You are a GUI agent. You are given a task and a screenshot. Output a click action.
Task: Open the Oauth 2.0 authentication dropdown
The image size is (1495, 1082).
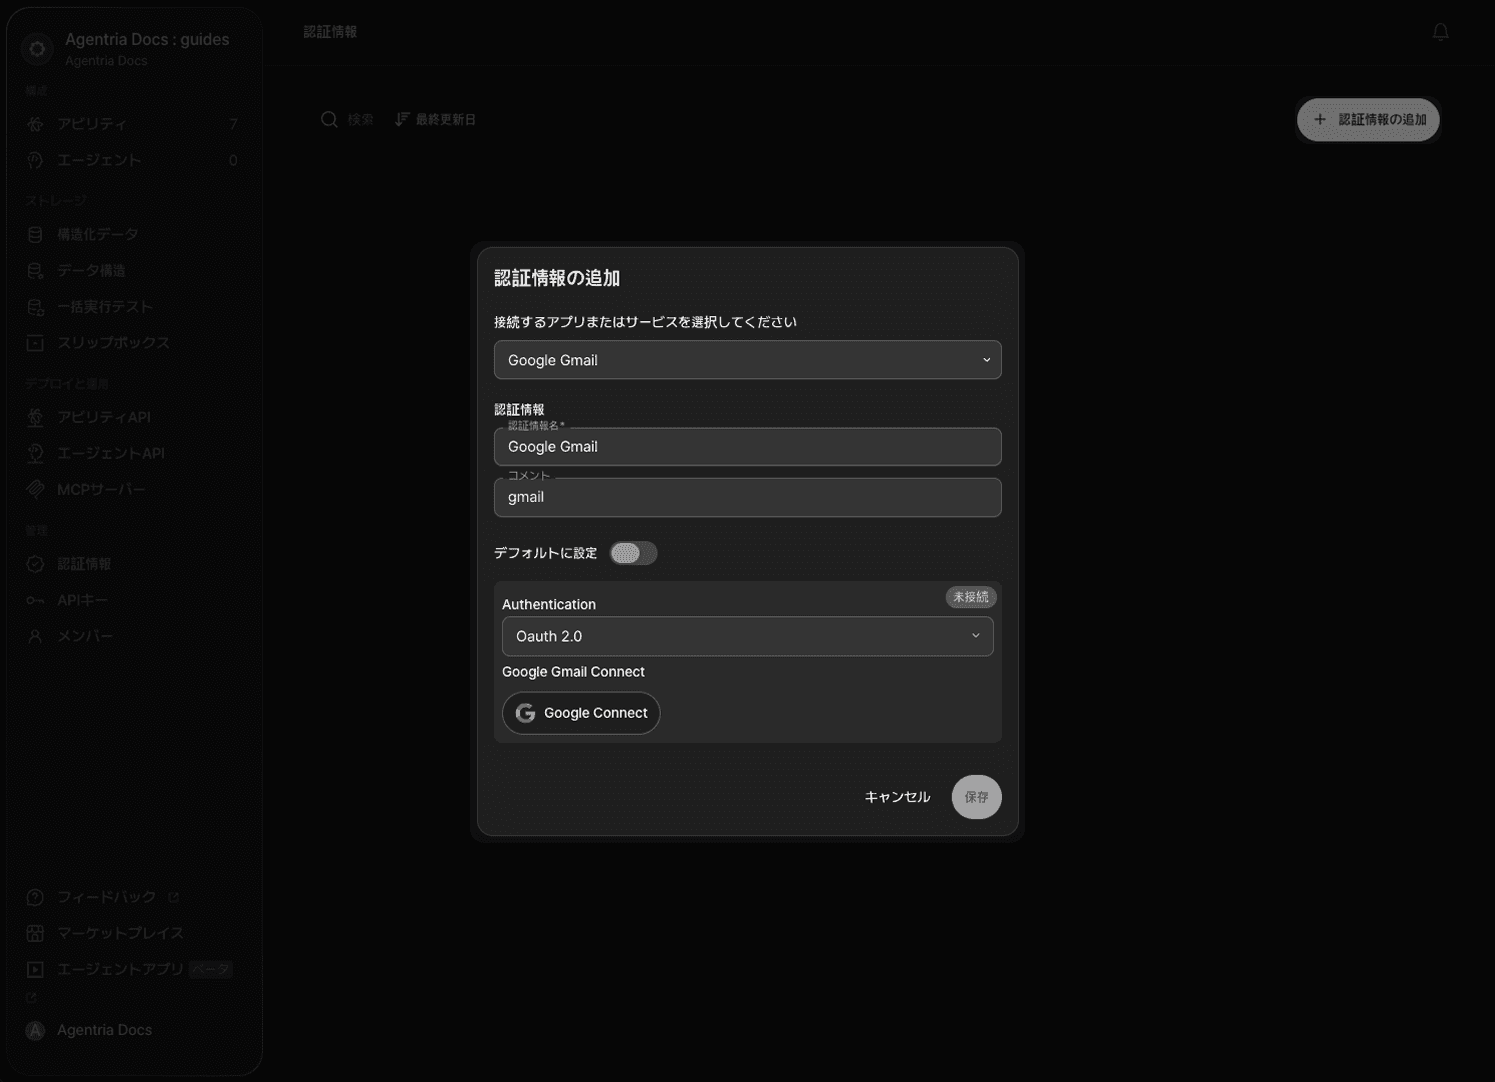click(x=747, y=636)
